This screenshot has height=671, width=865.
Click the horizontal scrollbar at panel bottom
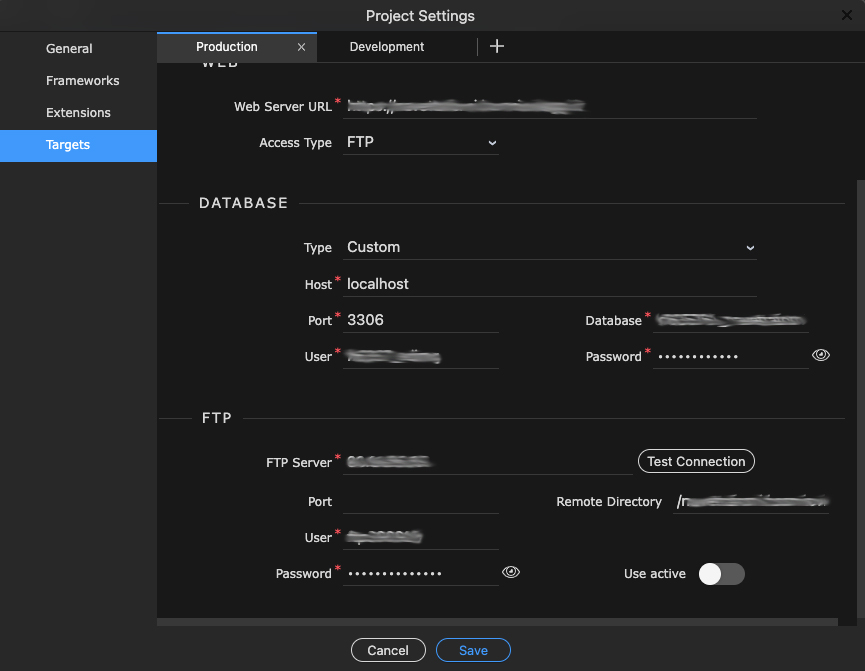point(497,622)
